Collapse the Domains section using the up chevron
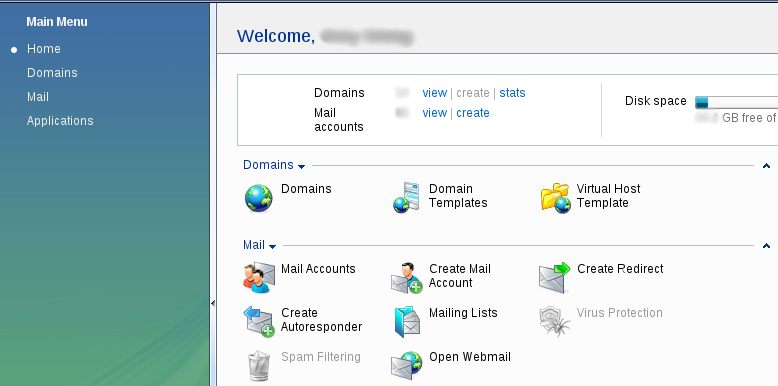The height and width of the screenshot is (386, 778). tap(766, 166)
